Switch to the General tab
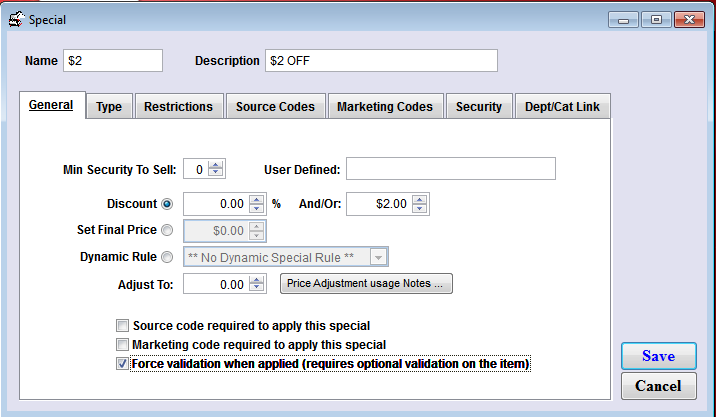The width and height of the screenshot is (716, 417). 51,105
